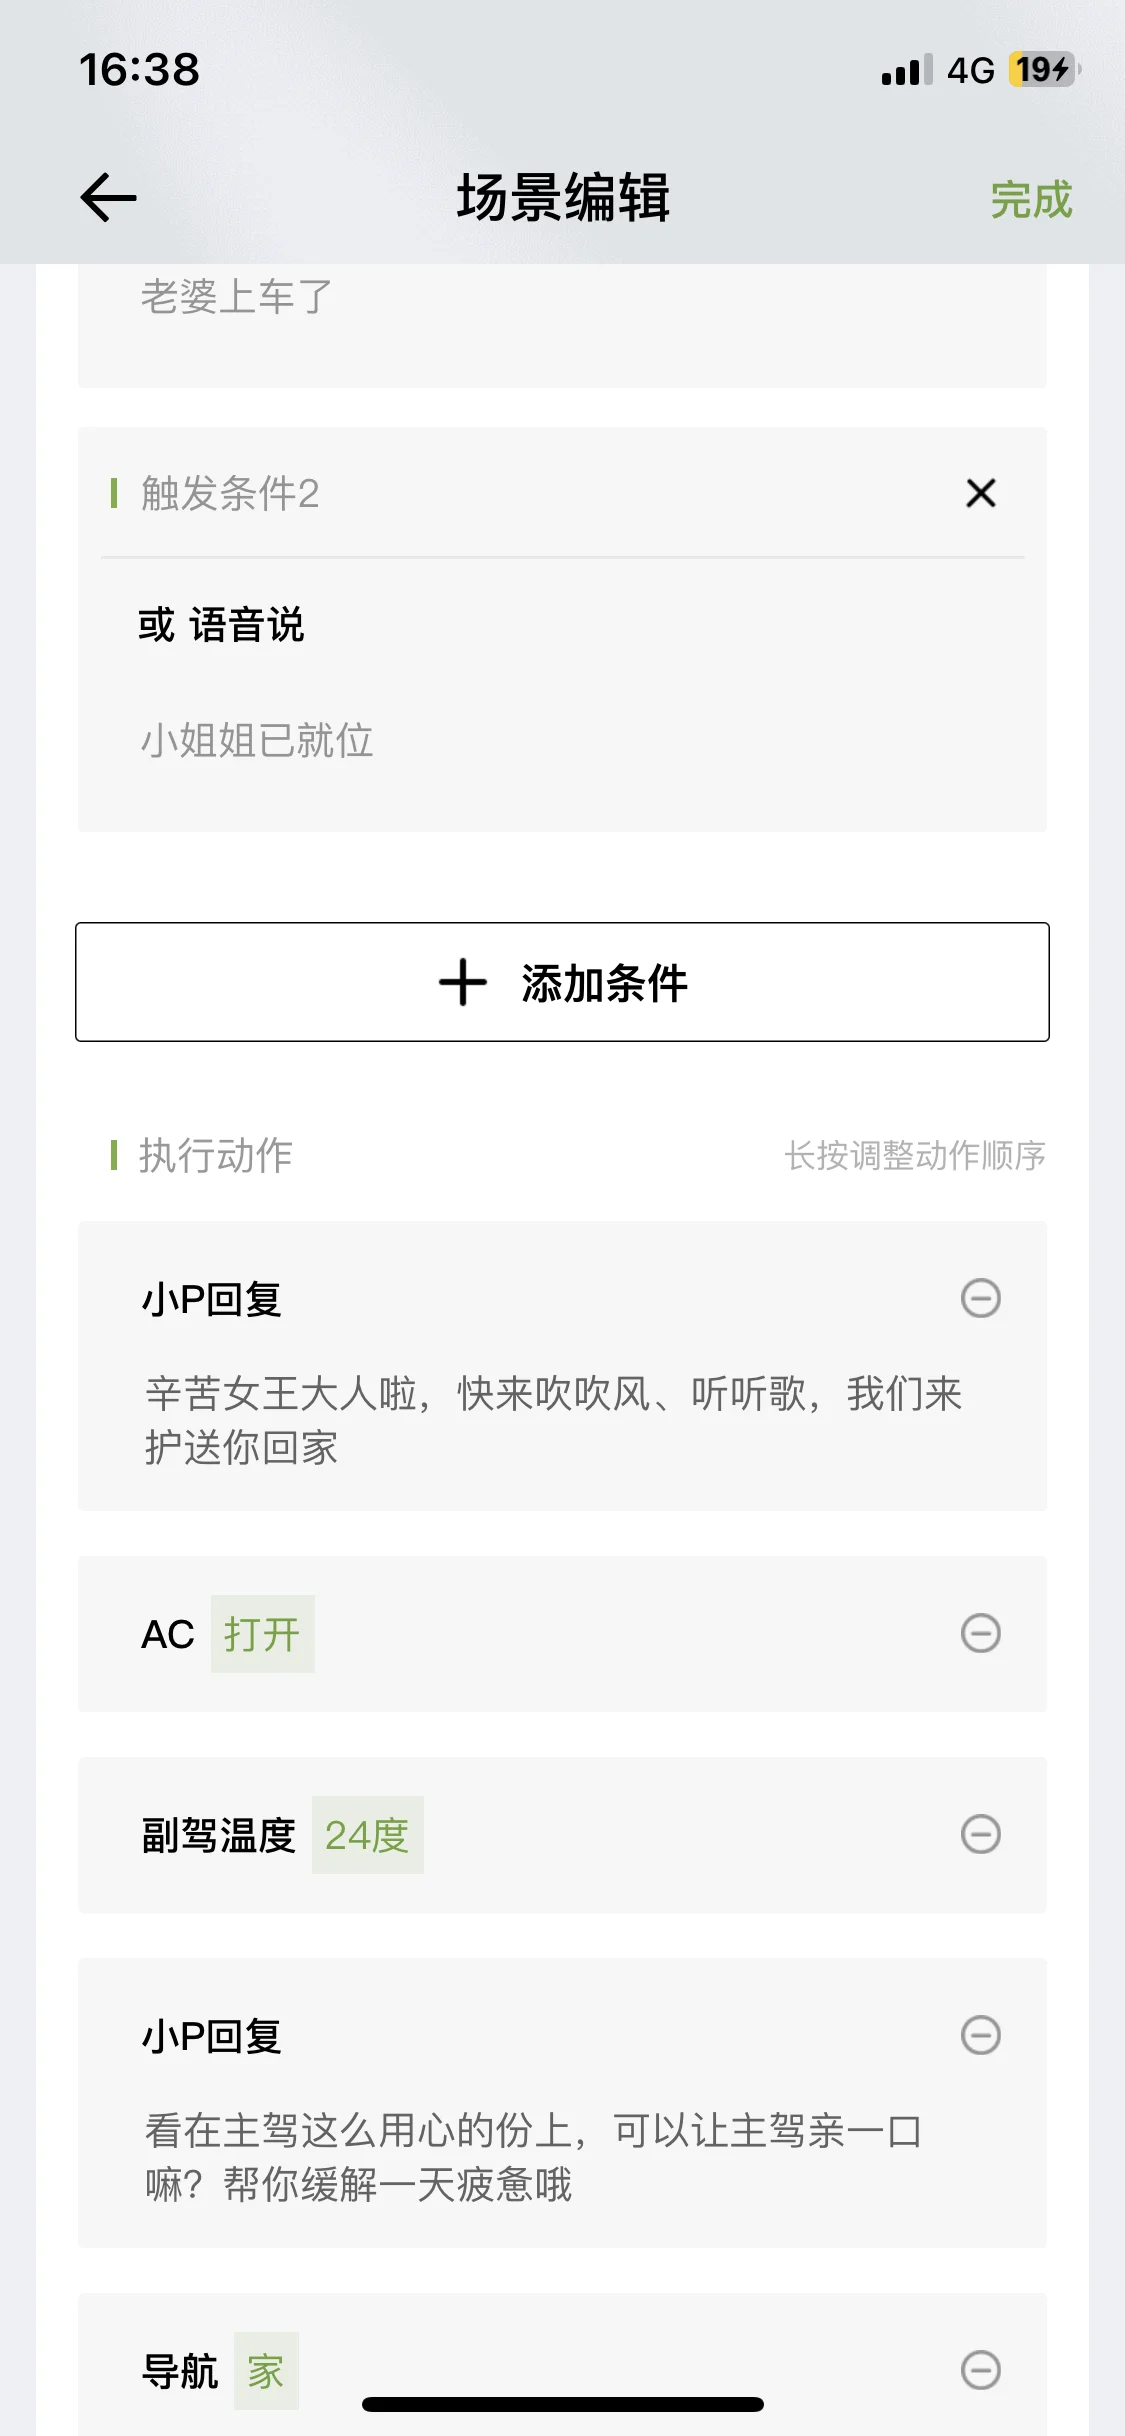The width and height of the screenshot is (1125, 2436).
Task: Tap the 添加条件 button
Action: pos(562,982)
